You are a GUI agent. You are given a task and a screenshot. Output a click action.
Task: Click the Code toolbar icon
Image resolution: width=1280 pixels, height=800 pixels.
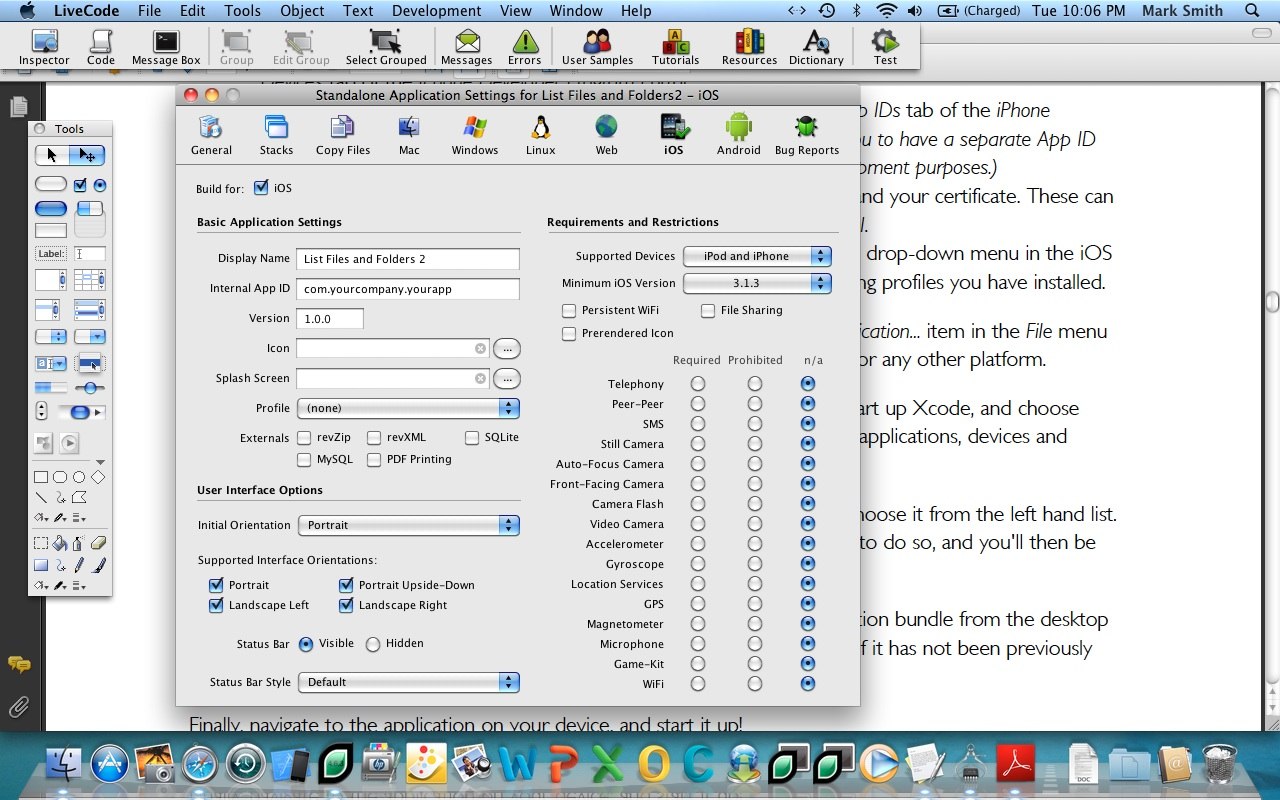click(101, 46)
